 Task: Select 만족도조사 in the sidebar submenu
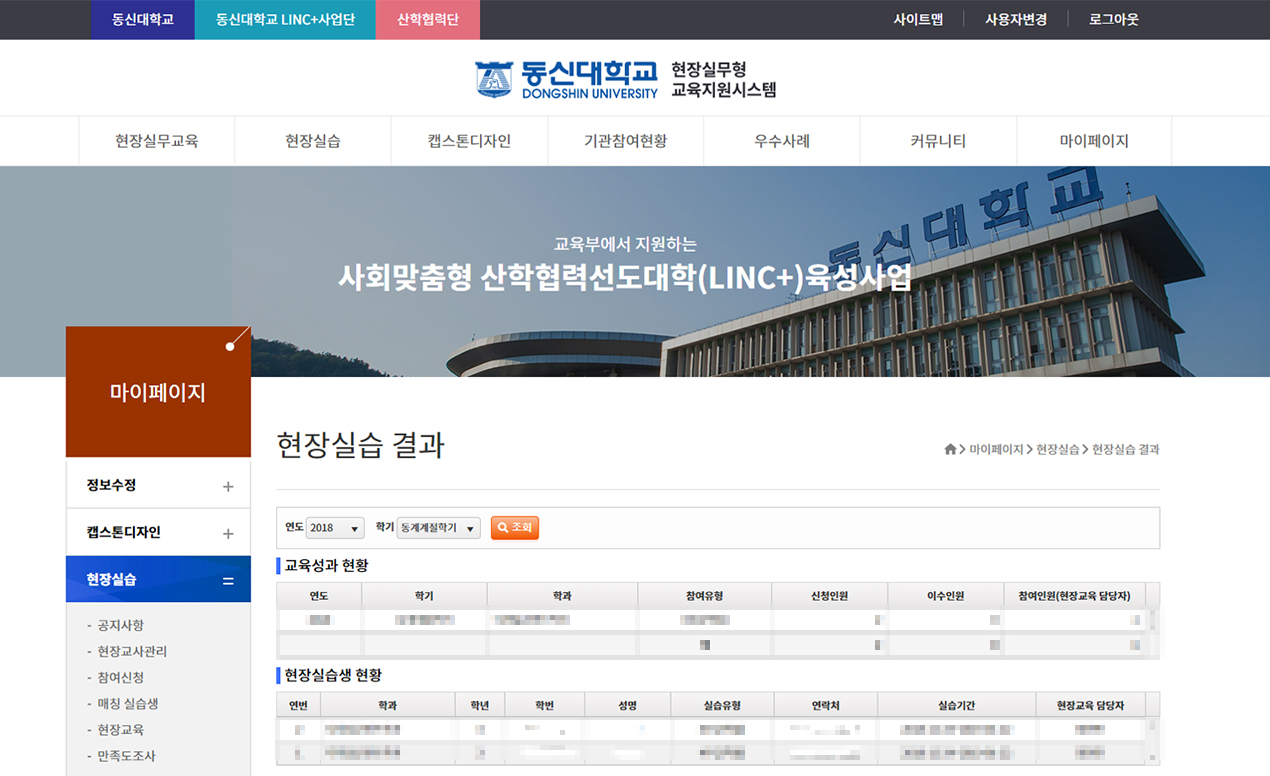[x=127, y=755]
